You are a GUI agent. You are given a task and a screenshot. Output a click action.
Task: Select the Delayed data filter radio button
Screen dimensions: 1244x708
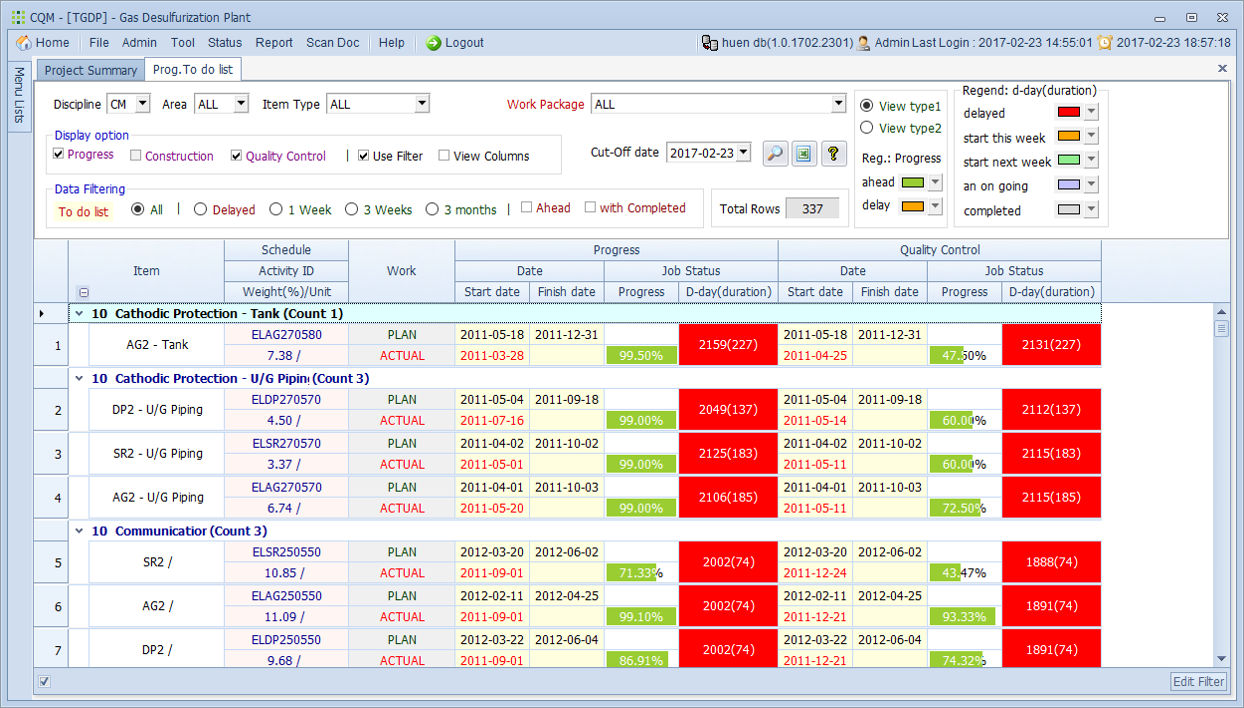(200, 210)
